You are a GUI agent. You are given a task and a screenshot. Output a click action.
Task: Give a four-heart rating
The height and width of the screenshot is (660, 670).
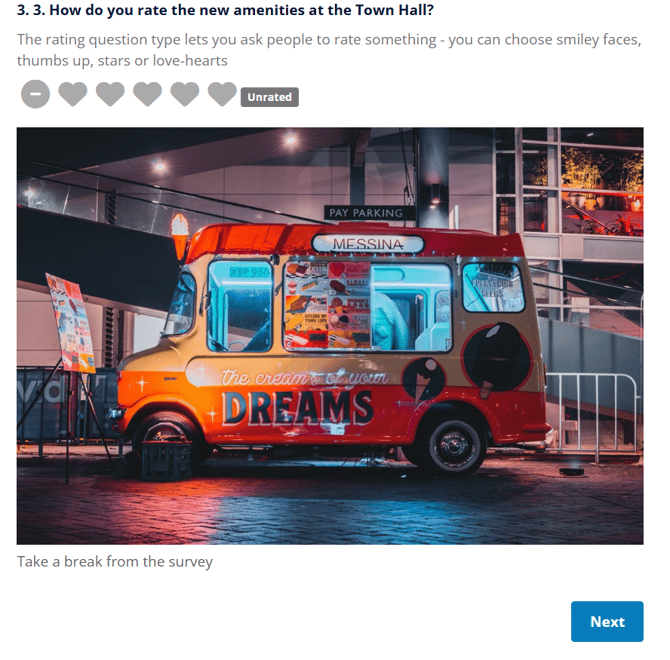click(185, 94)
